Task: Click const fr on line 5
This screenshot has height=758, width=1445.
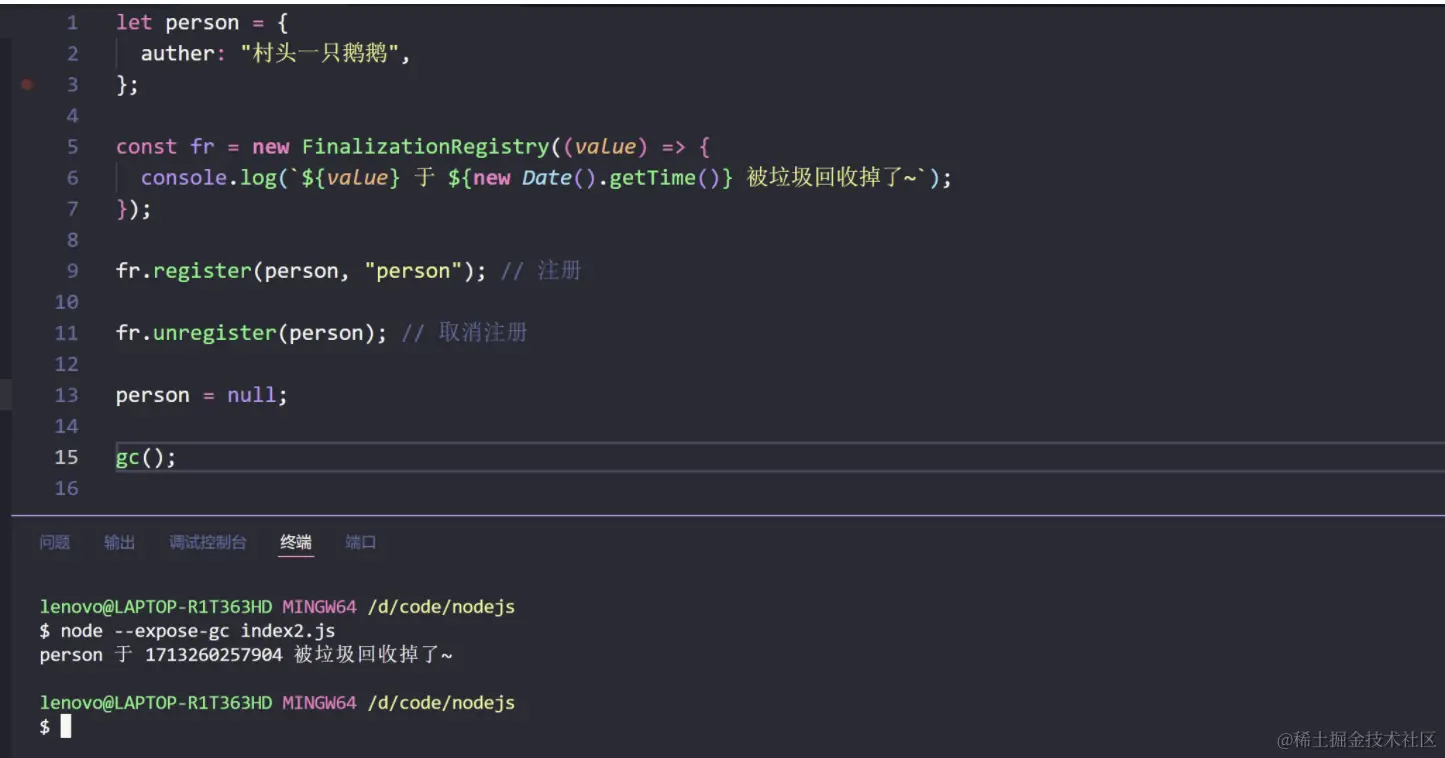Action: (165, 147)
